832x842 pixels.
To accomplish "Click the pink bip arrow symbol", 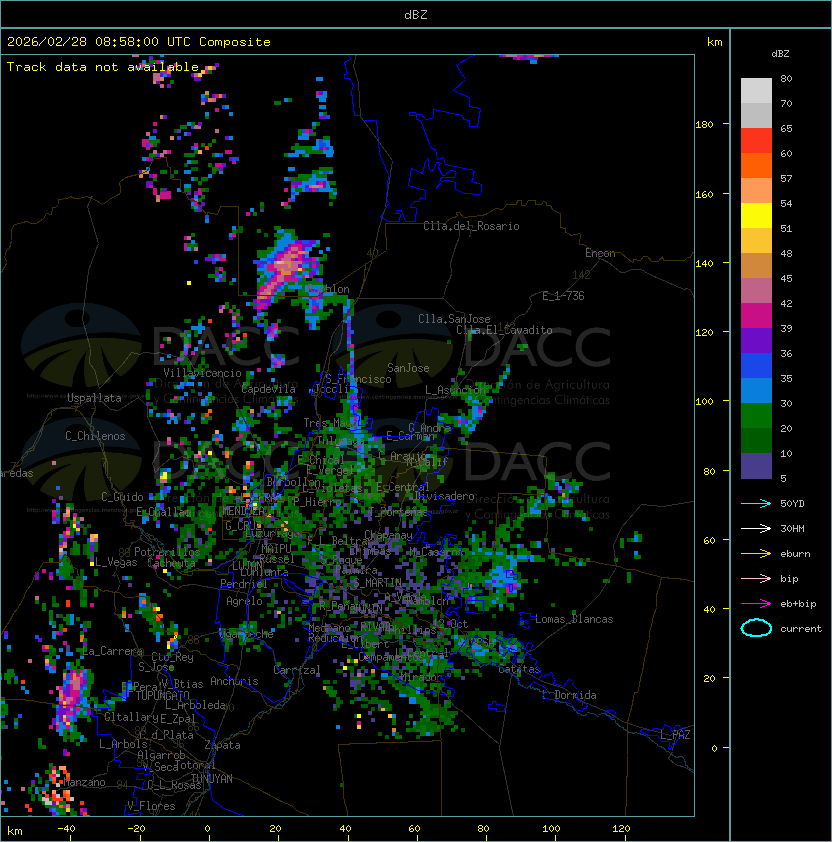I will coord(756,578).
